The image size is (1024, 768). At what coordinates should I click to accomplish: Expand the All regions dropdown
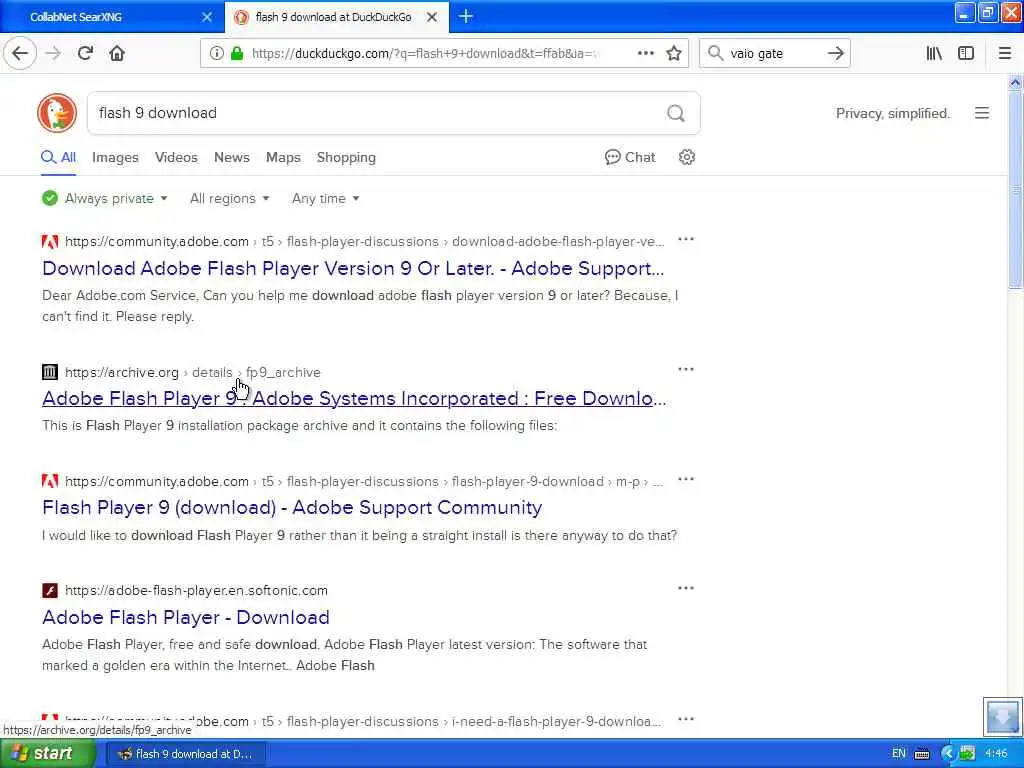coord(229,198)
